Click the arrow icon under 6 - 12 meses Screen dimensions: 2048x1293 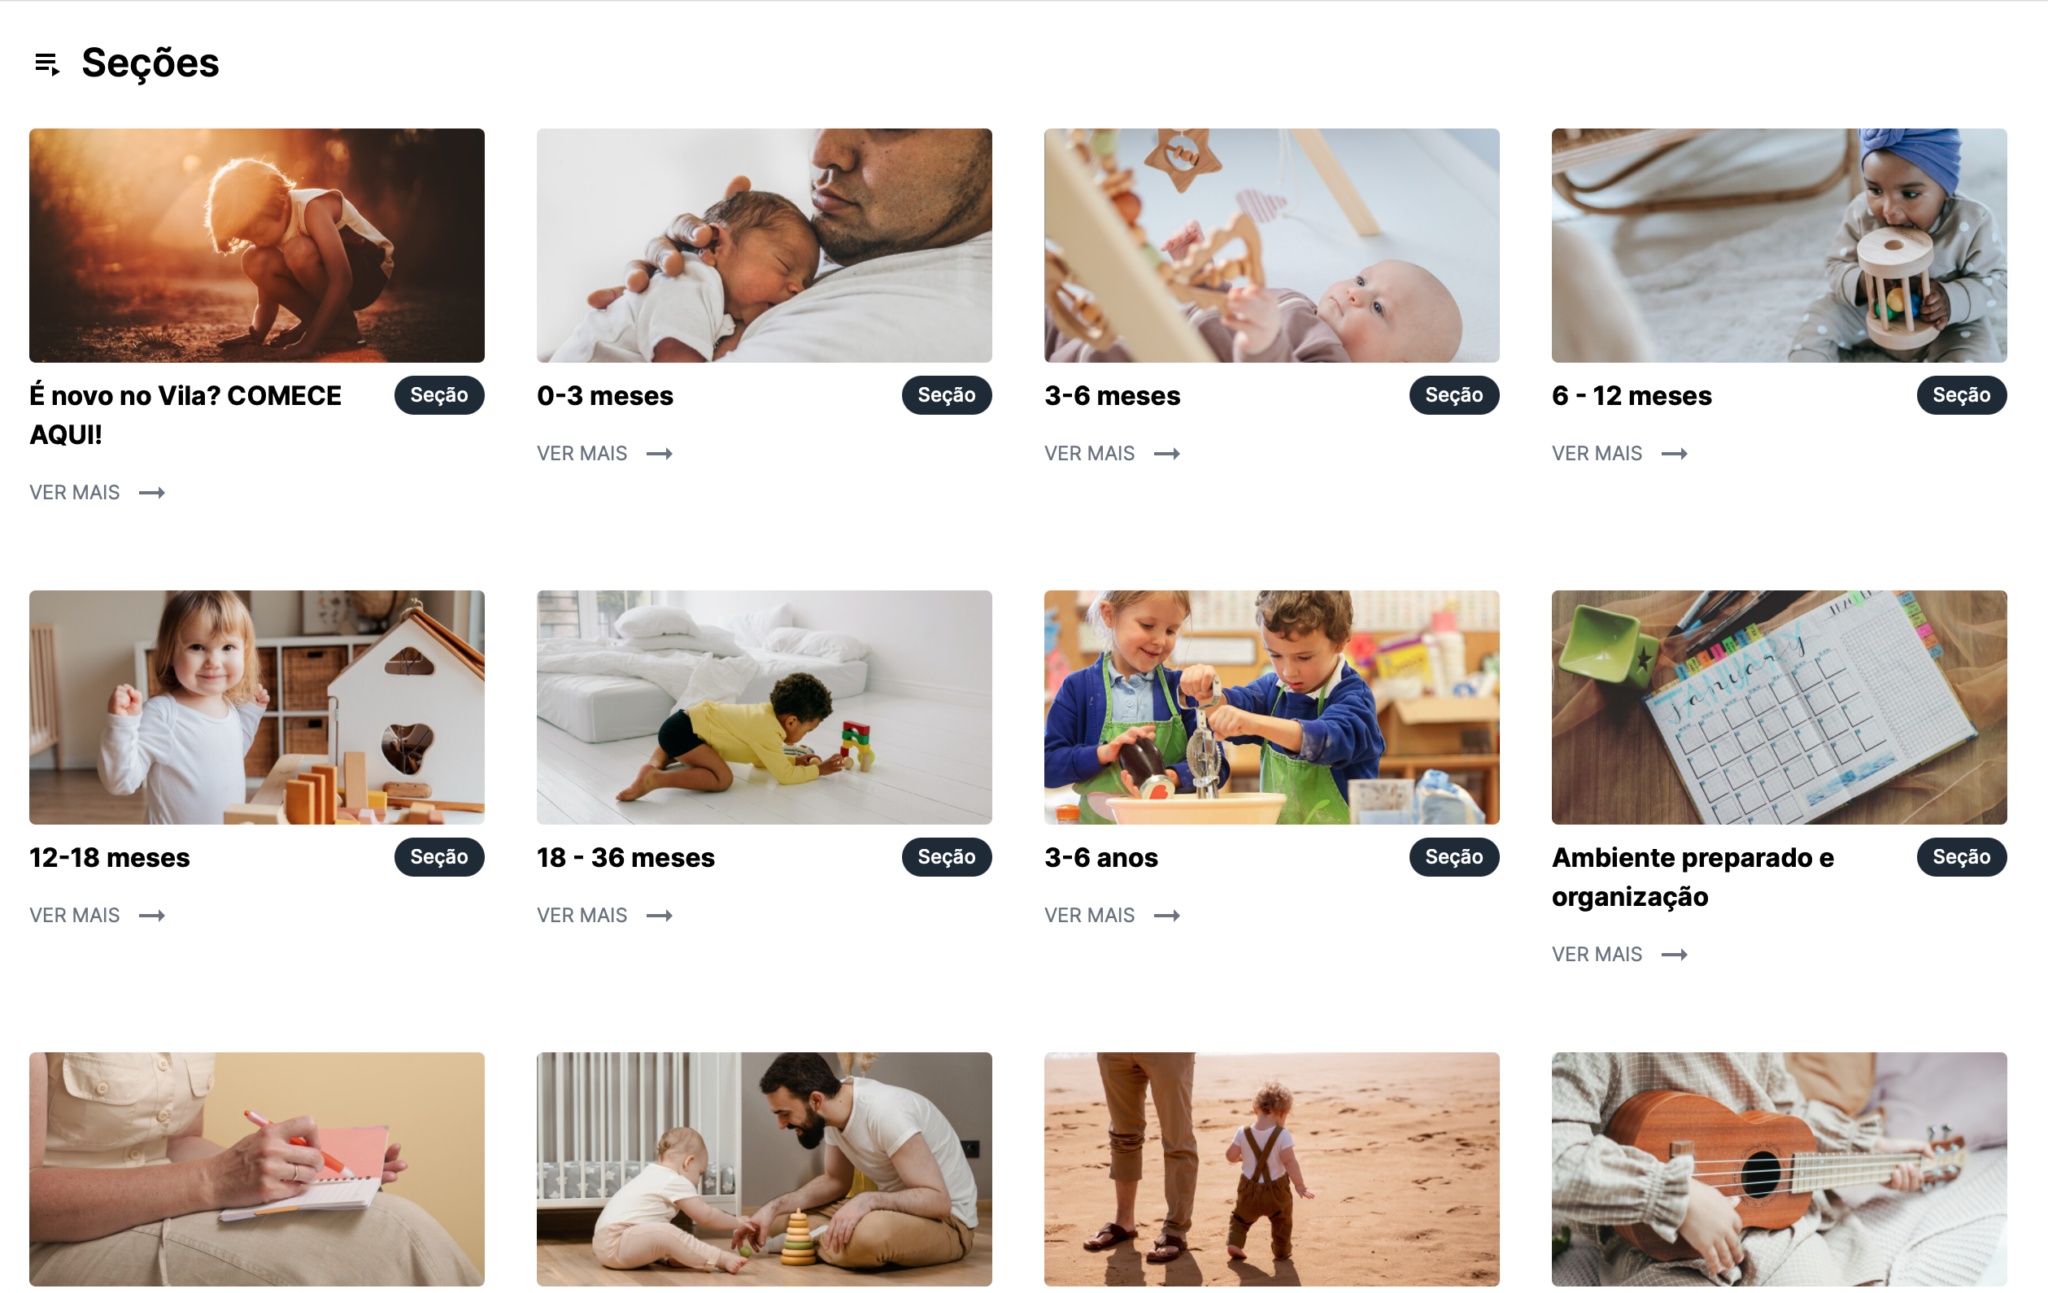[x=1674, y=454]
